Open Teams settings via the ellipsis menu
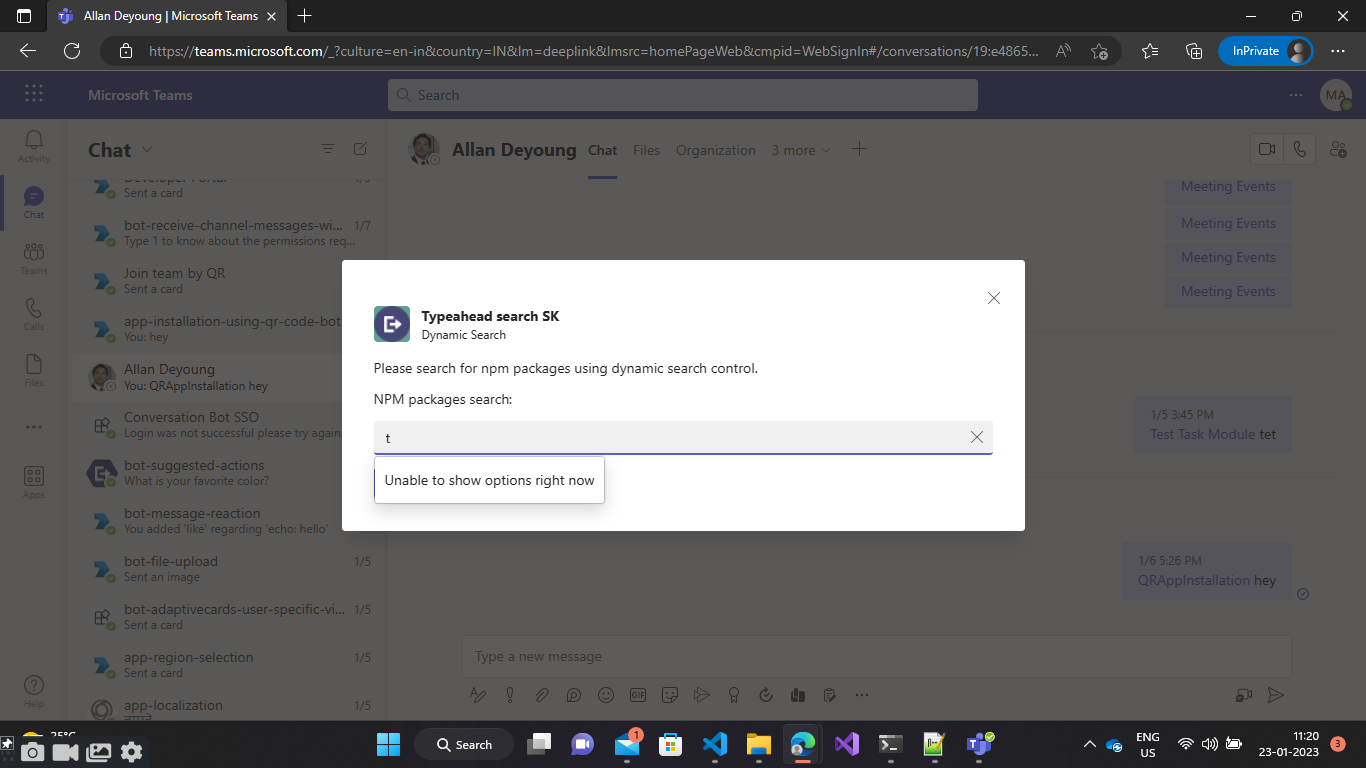The width and height of the screenshot is (1366, 768). click(x=1296, y=94)
